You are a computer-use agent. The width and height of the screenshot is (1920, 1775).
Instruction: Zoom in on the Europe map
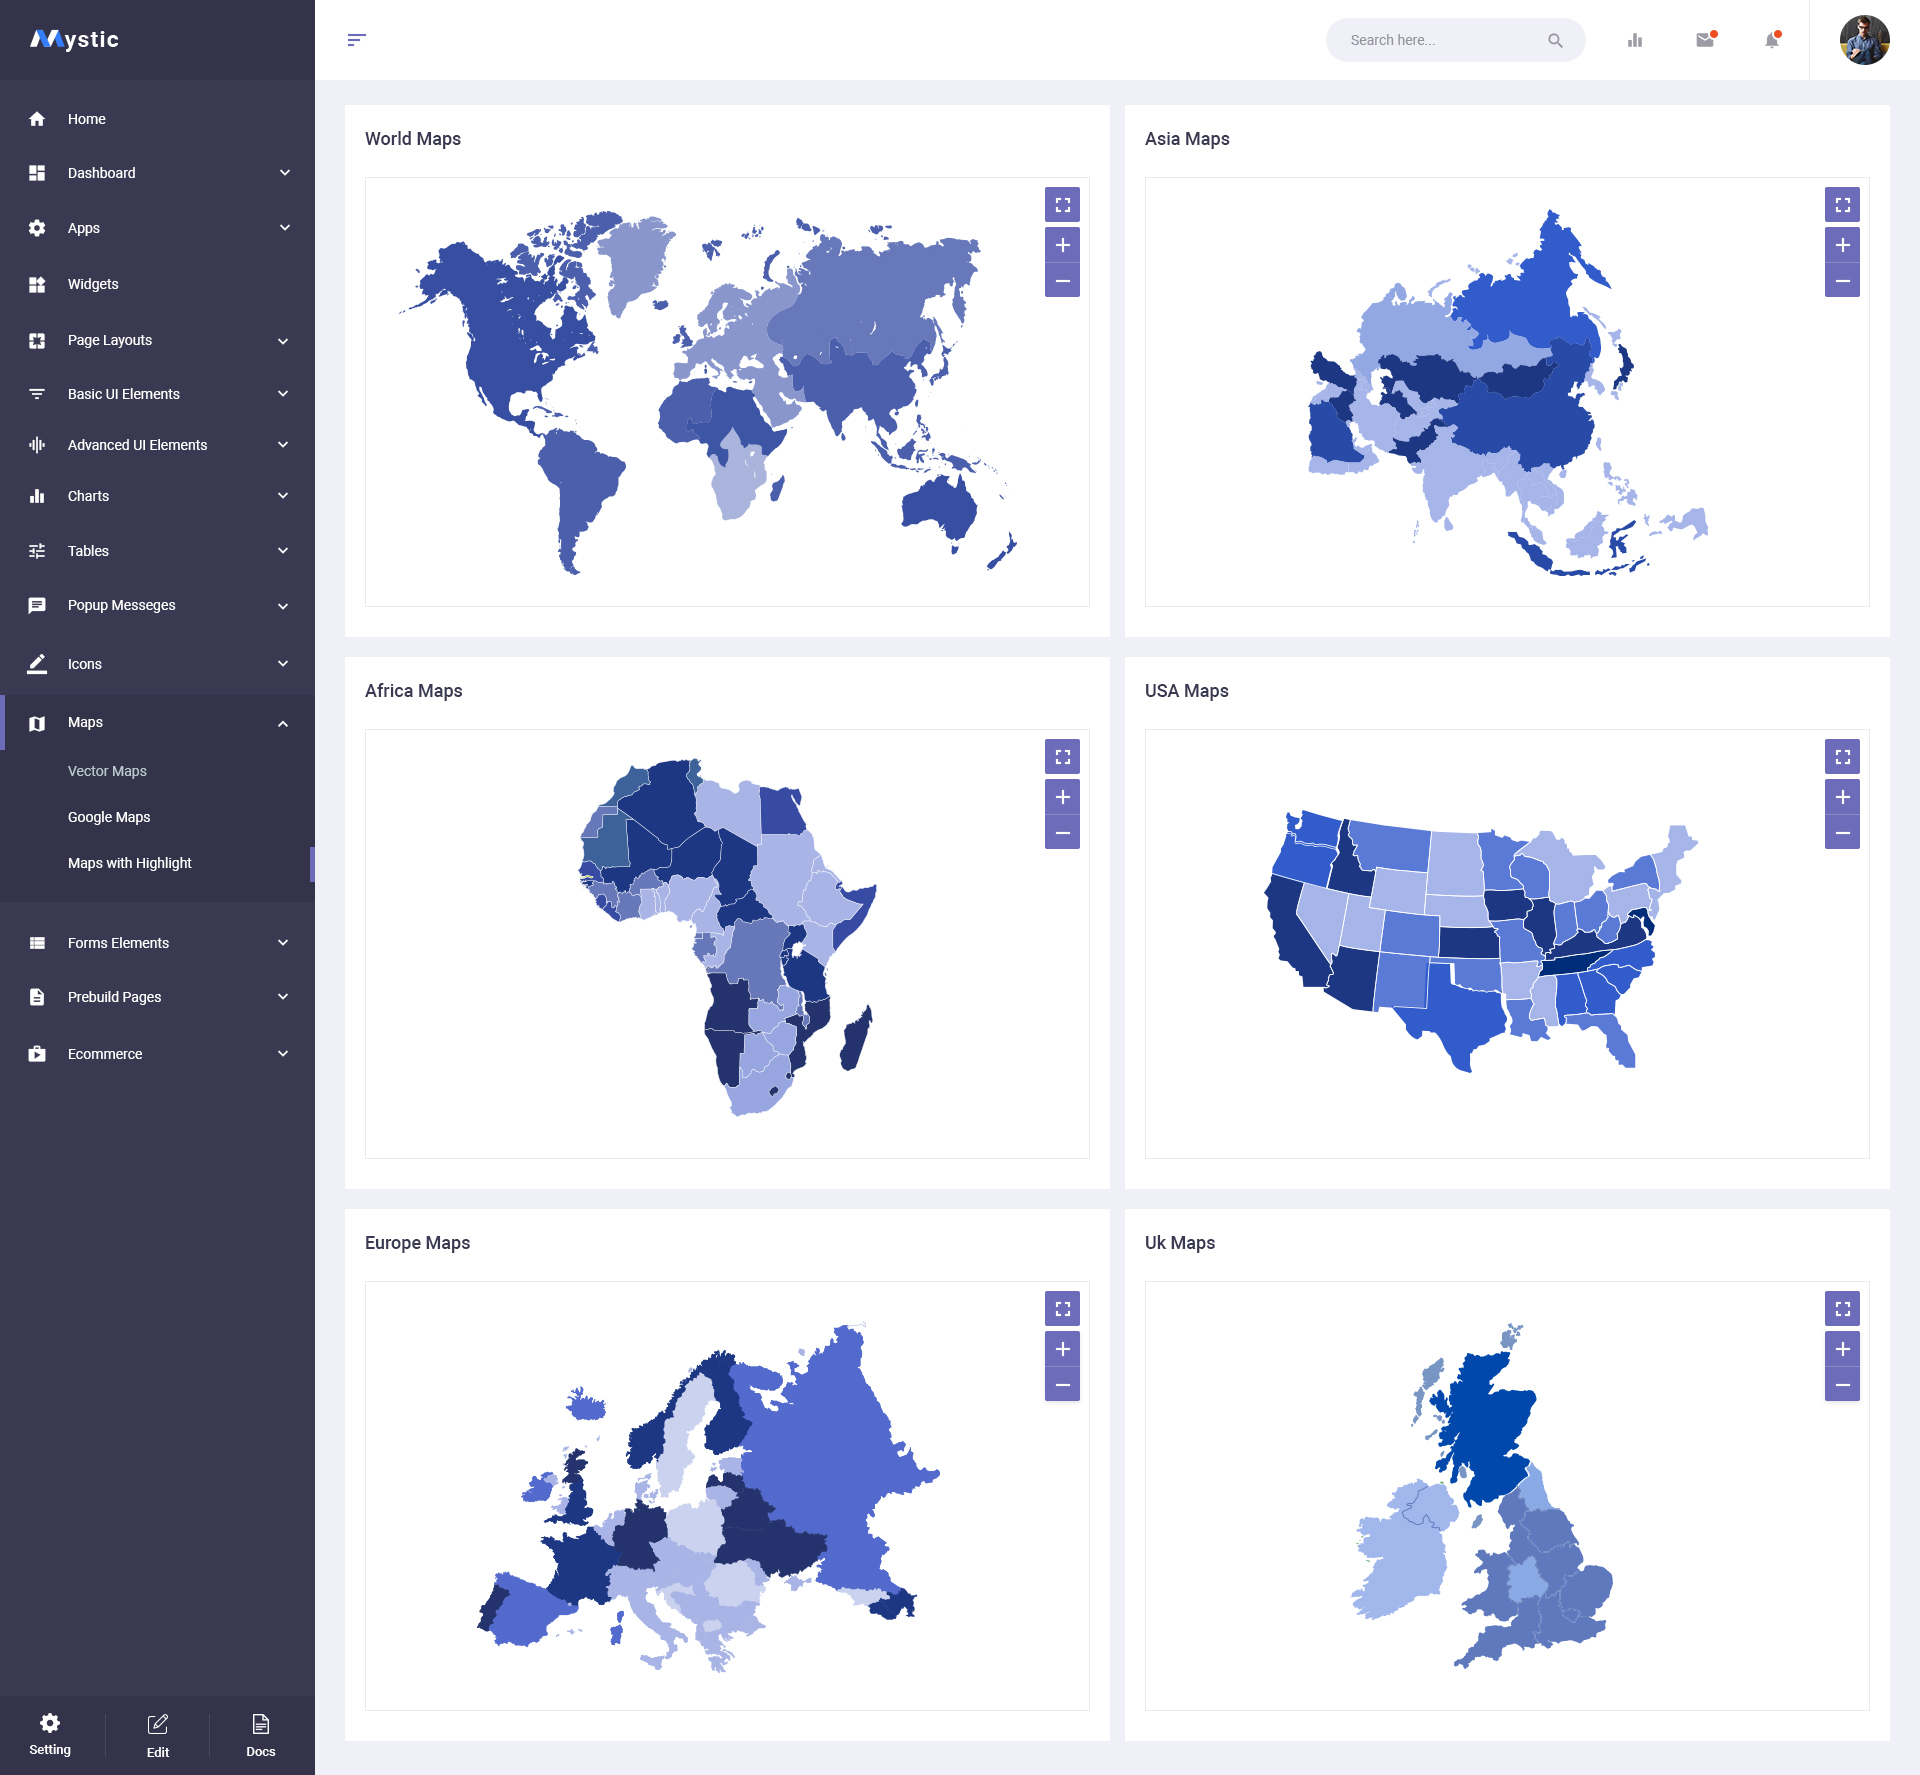point(1062,1349)
